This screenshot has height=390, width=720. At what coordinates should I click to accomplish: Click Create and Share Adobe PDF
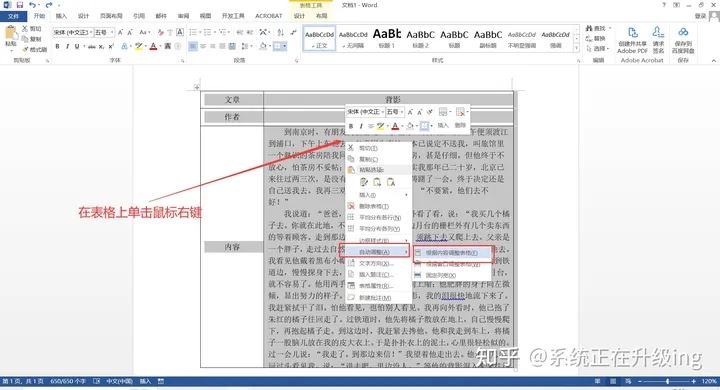(x=632, y=40)
